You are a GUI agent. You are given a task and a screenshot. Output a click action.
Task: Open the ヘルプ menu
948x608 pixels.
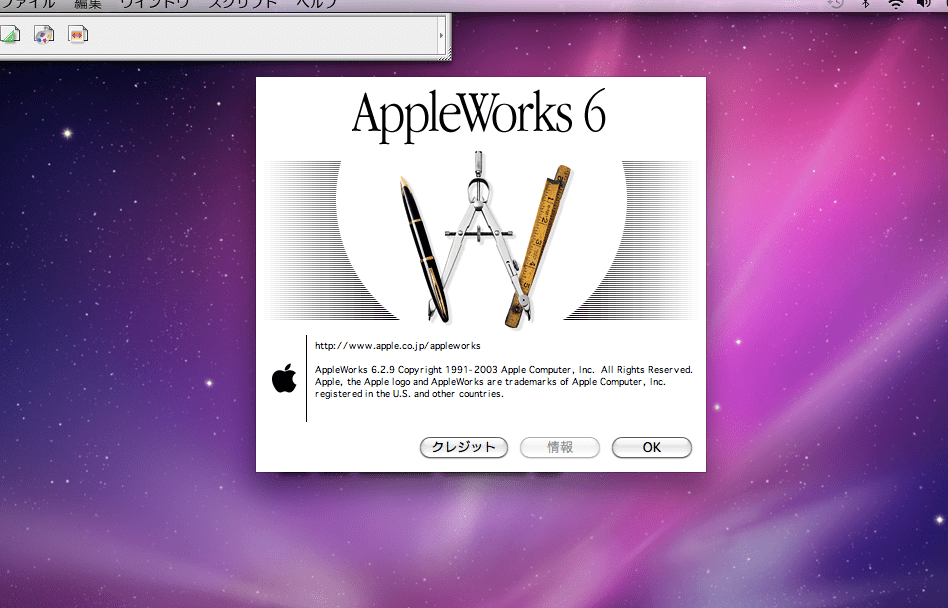click(x=317, y=3)
